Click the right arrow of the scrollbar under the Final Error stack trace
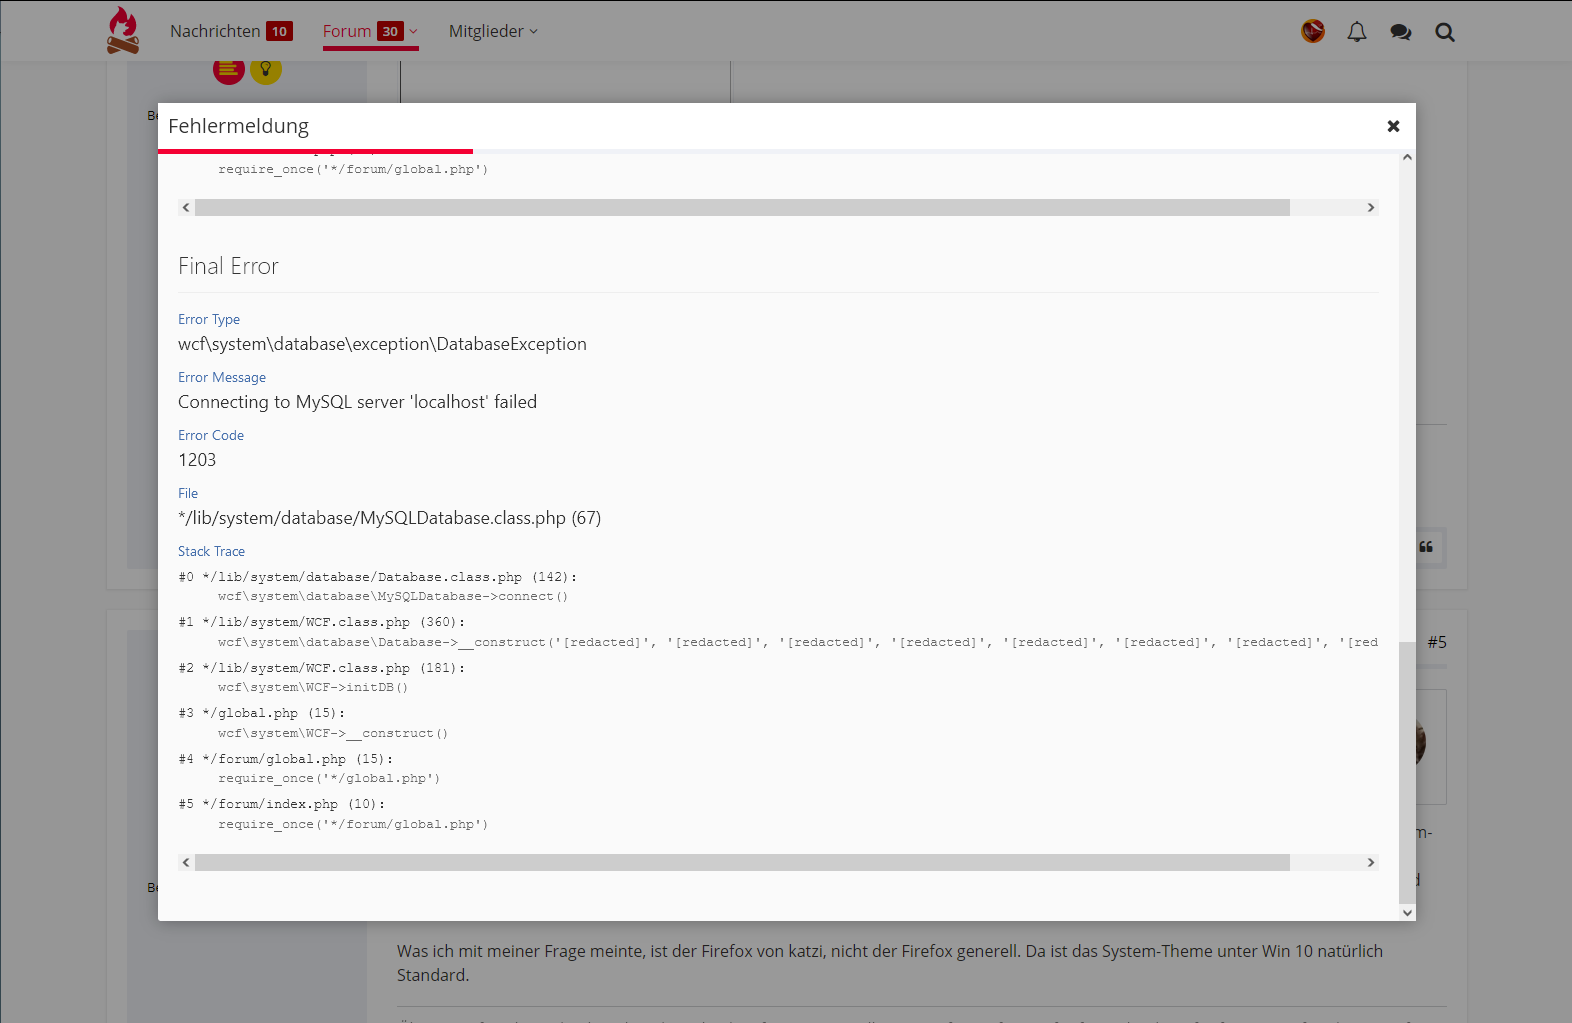This screenshot has width=1572, height=1023. click(1371, 862)
